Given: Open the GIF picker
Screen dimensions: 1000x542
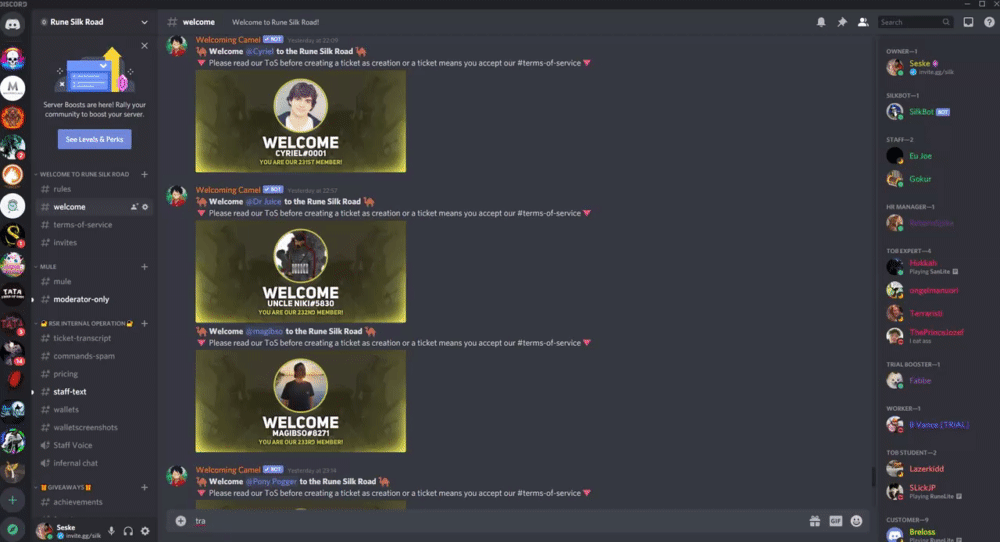Looking at the screenshot, I should (x=835, y=521).
